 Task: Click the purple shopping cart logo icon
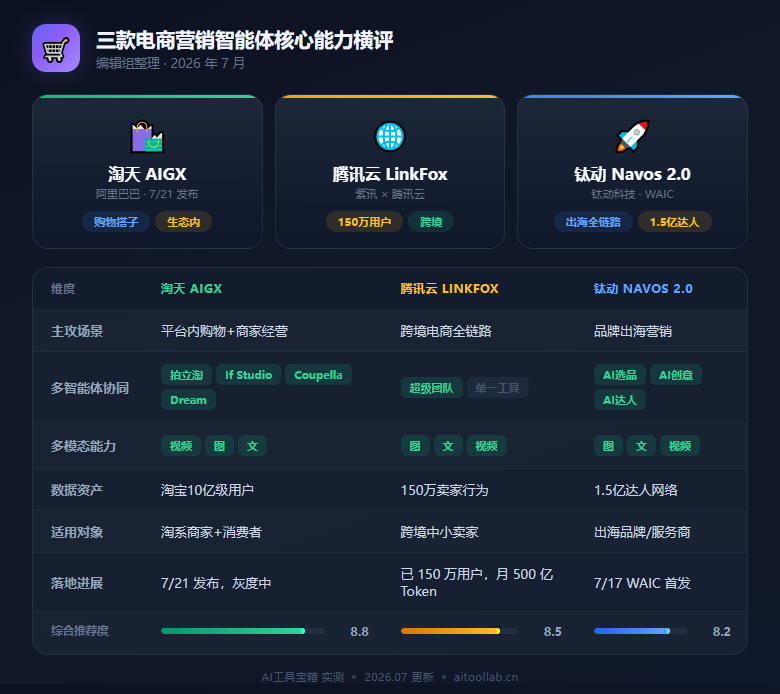(56, 48)
